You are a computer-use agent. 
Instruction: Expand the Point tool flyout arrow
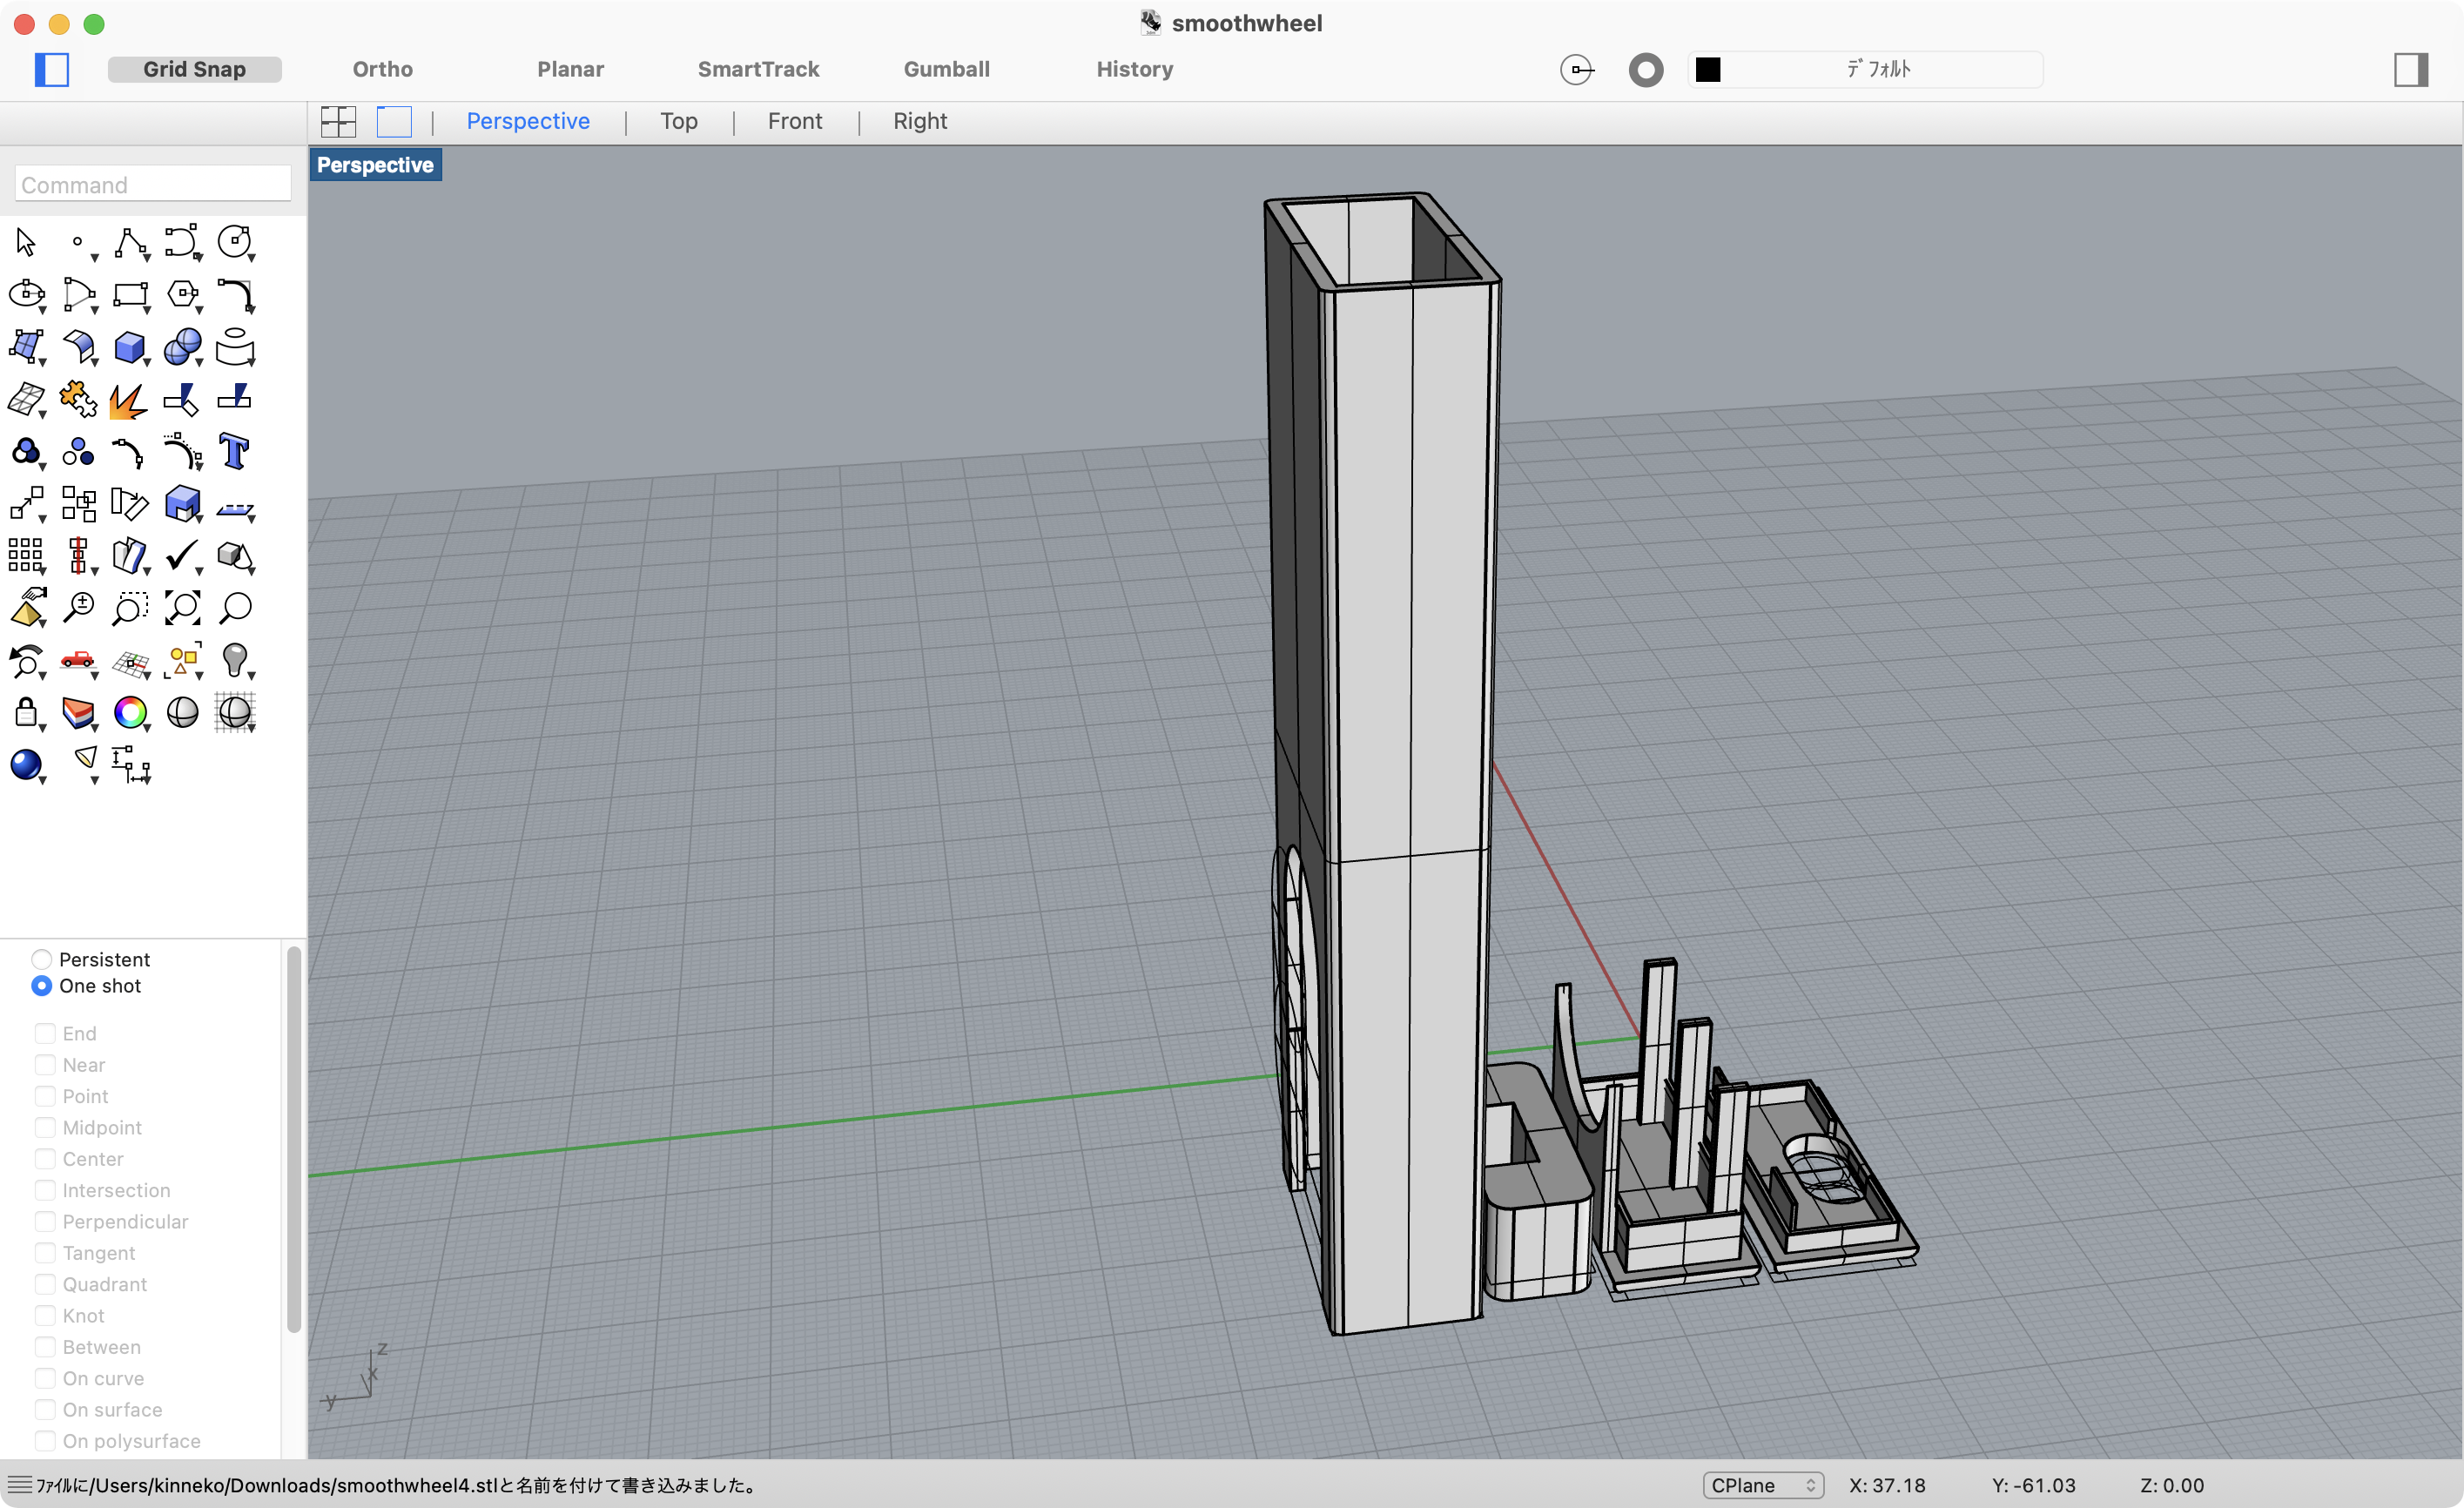click(95, 258)
